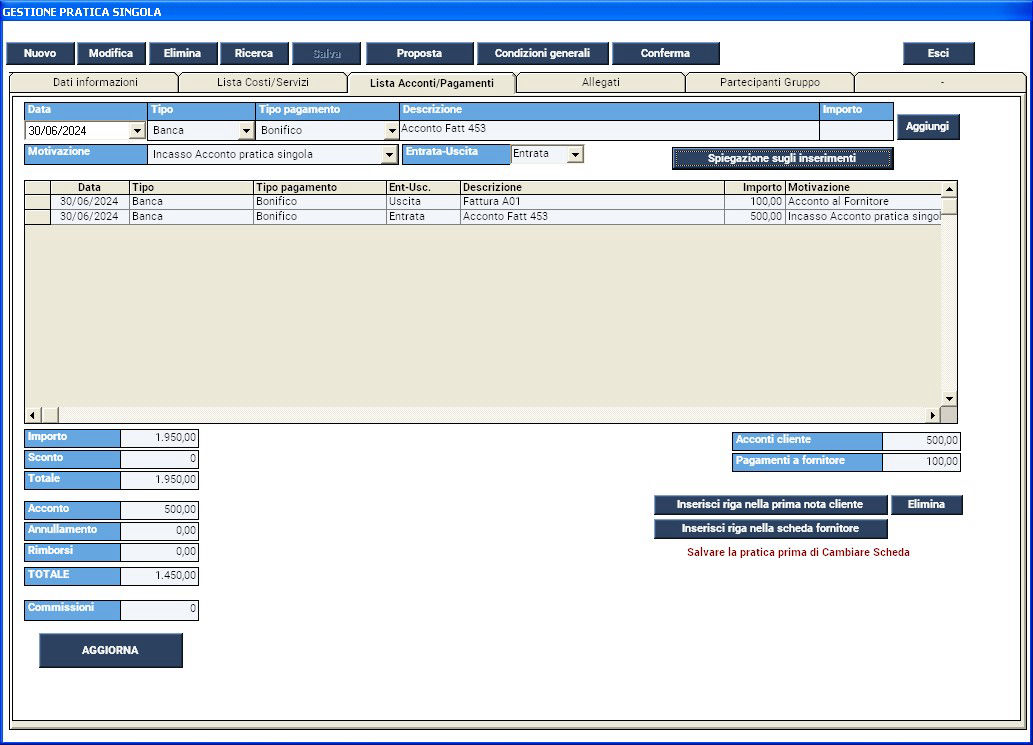The height and width of the screenshot is (745, 1033).
Task: Click the Nuovo button
Action: (x=40, y=54)
